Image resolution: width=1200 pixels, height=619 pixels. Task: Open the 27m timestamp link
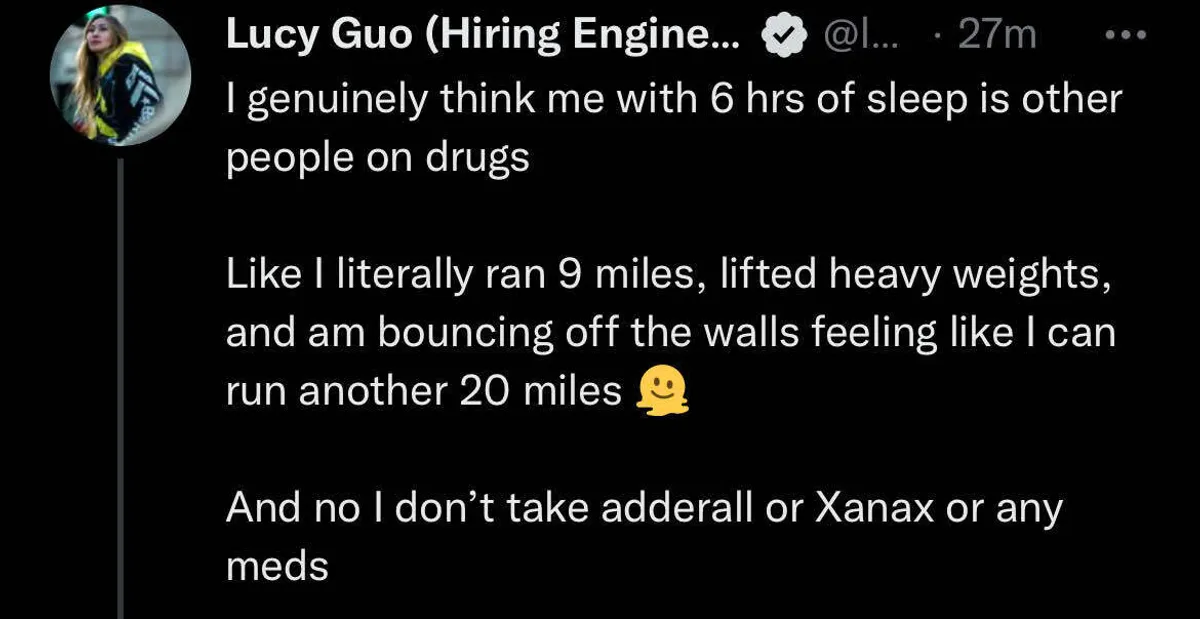click(x=996, y=37)
